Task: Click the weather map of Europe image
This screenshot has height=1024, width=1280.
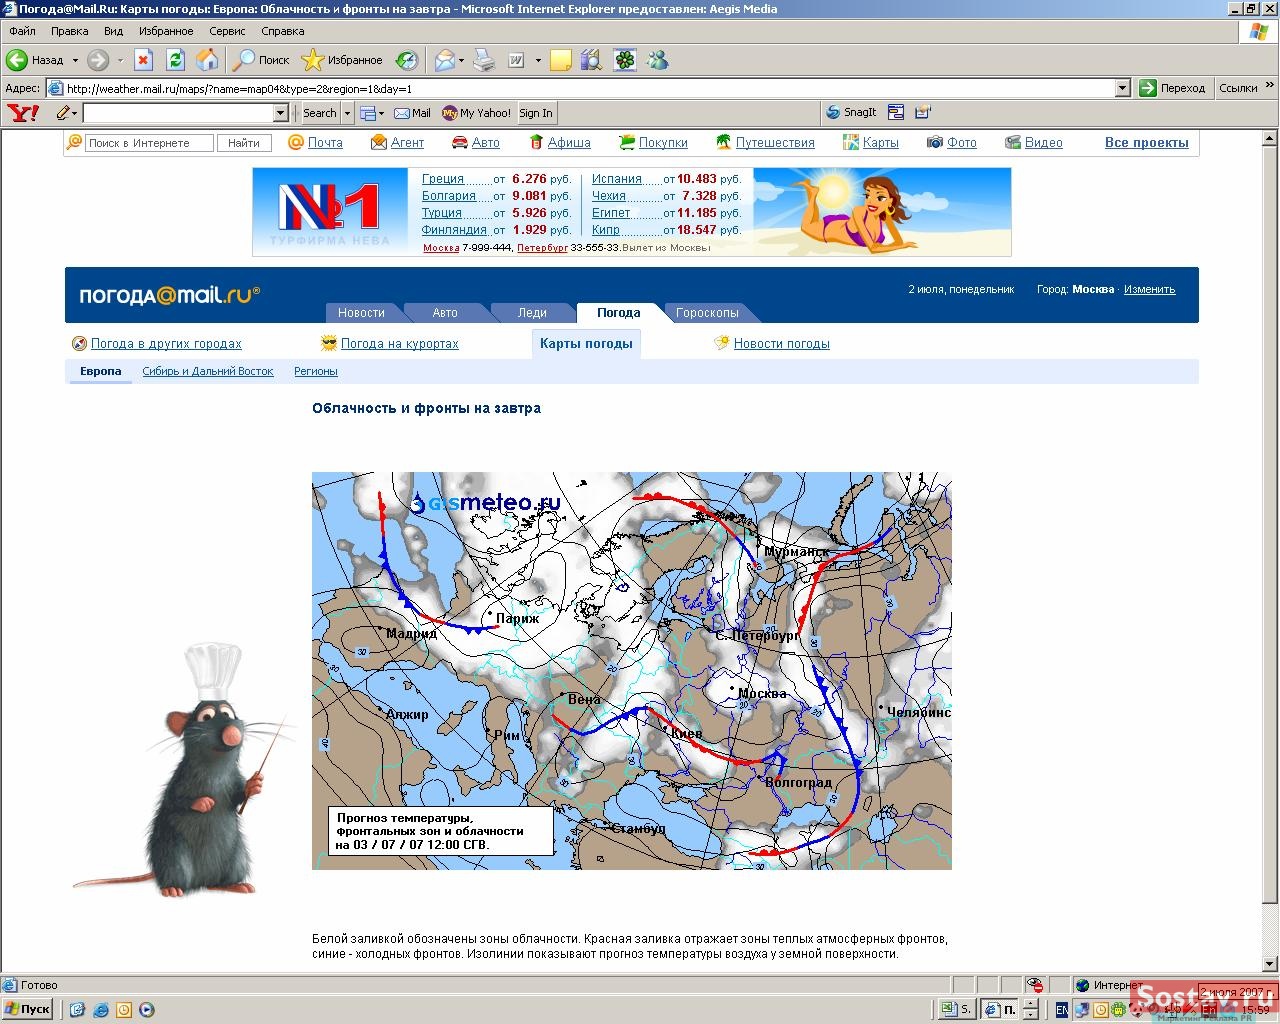Action: pos(632,670)
